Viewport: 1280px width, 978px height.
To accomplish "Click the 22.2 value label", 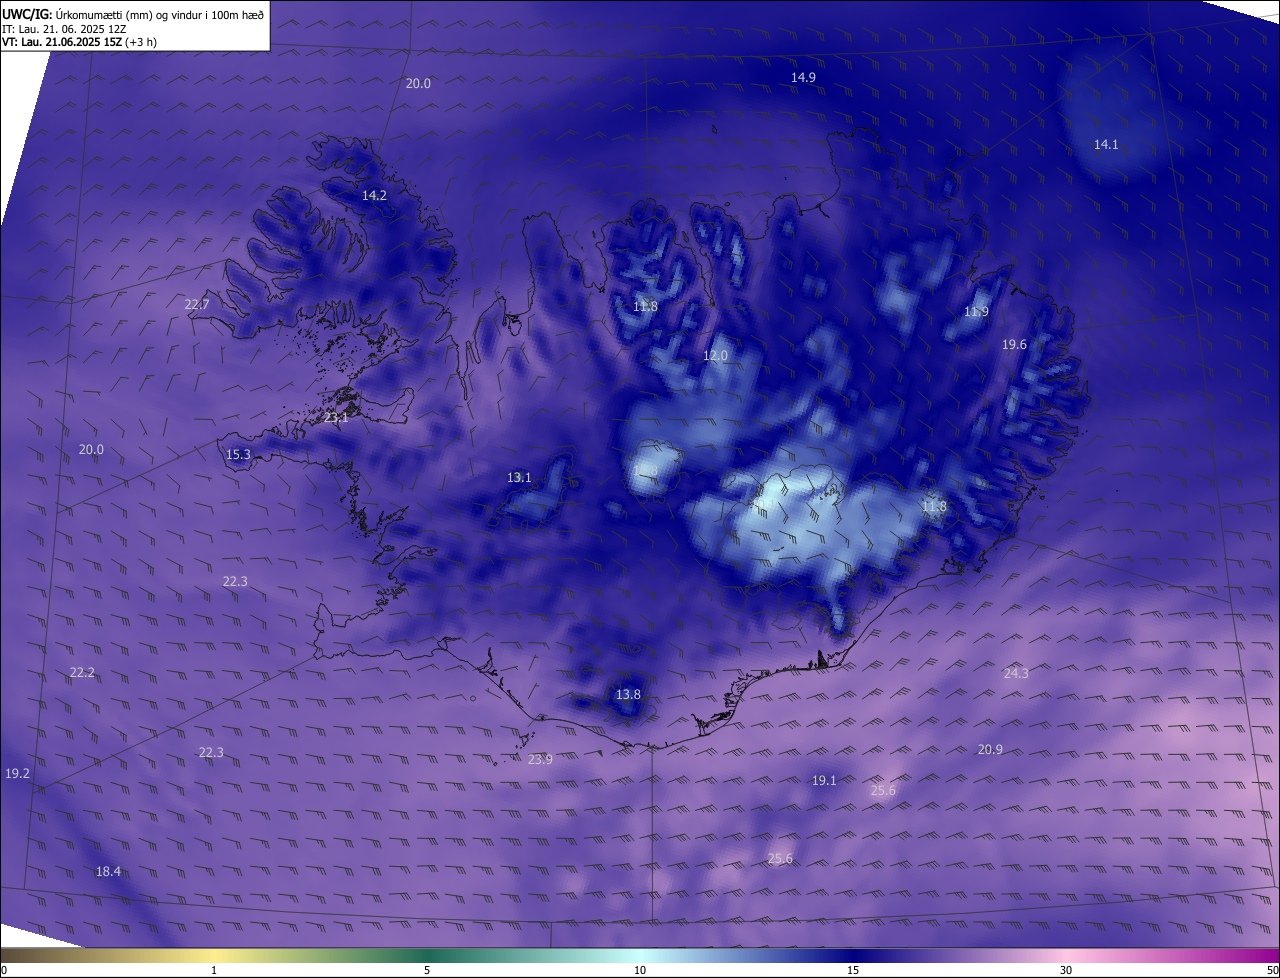I will [82, 672].
